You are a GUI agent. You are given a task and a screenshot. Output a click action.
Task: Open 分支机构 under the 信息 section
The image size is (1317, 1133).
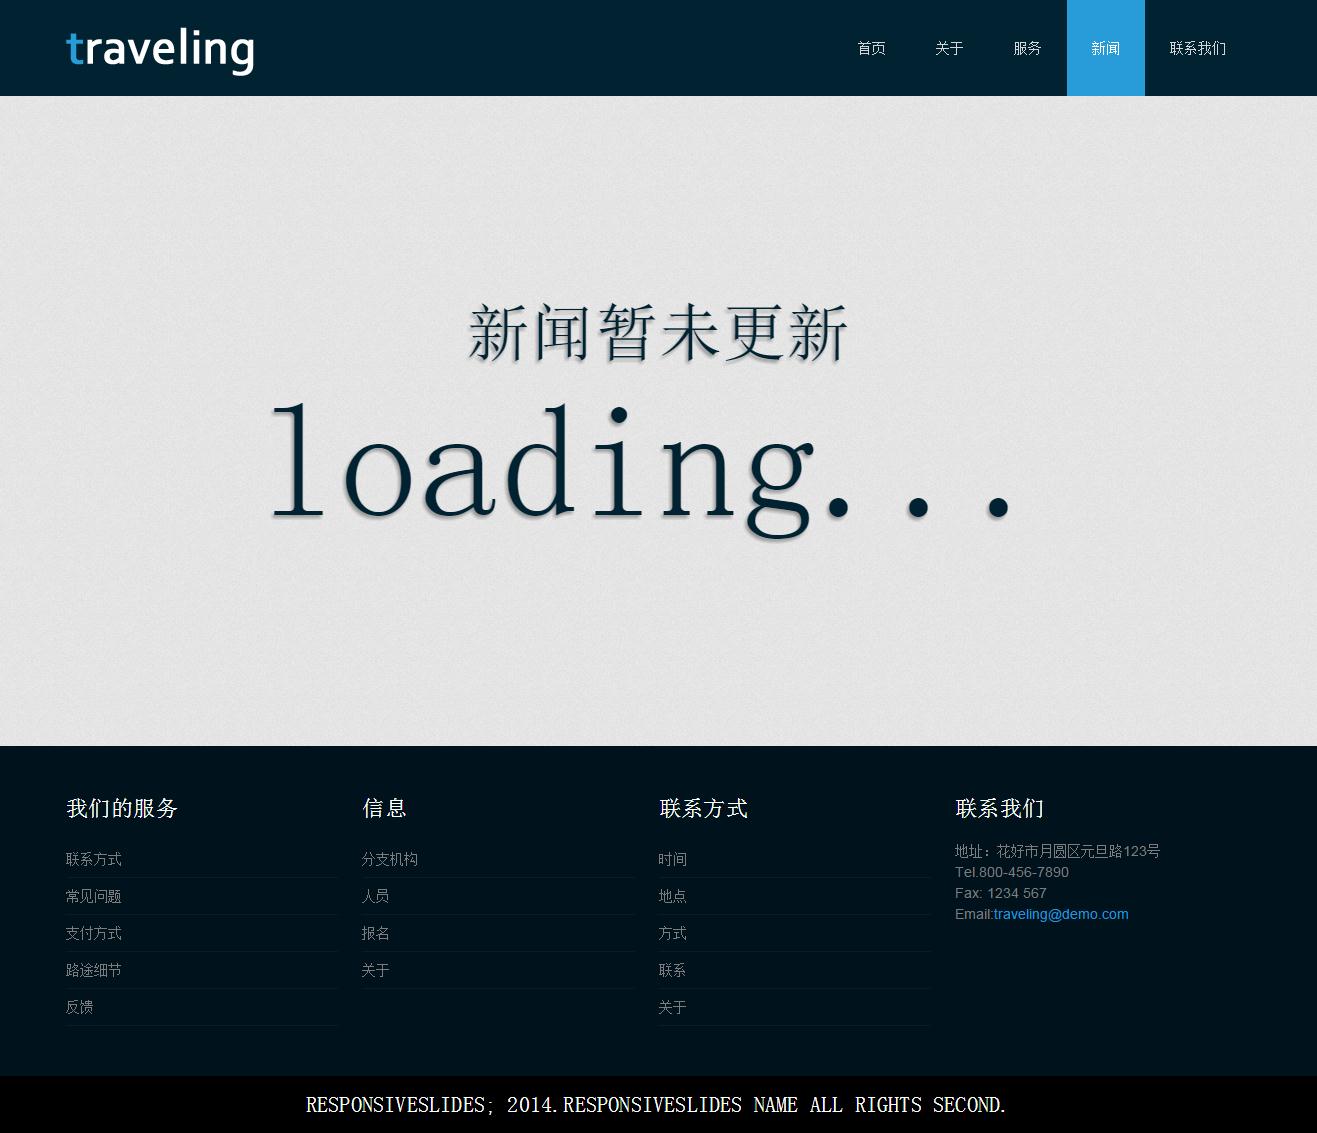click(x=390, y=859)
